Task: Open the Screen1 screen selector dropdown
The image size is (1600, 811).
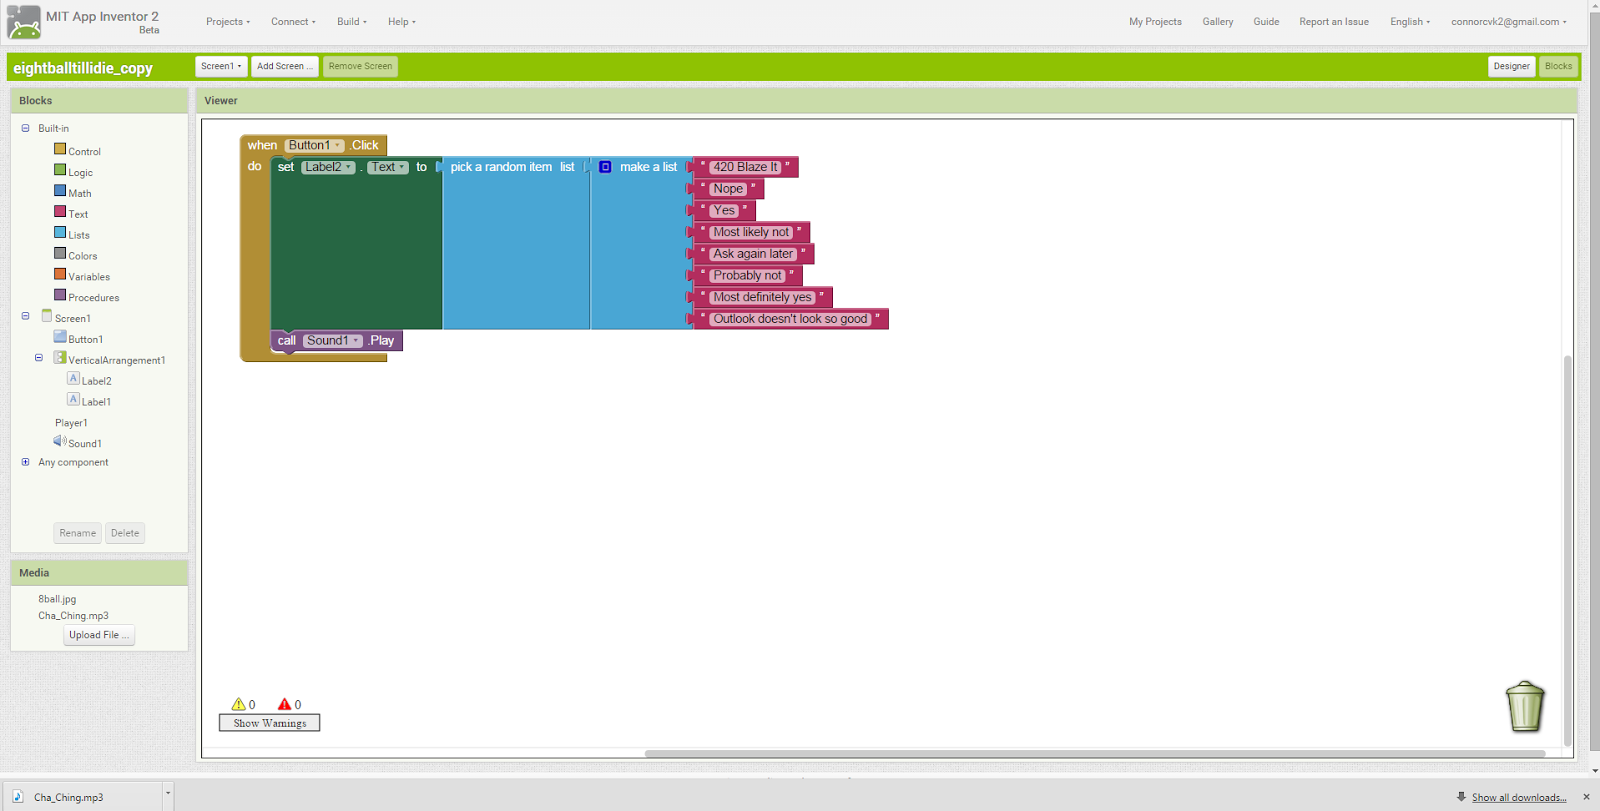Action: pyautogui.click(x=221, y=66)
